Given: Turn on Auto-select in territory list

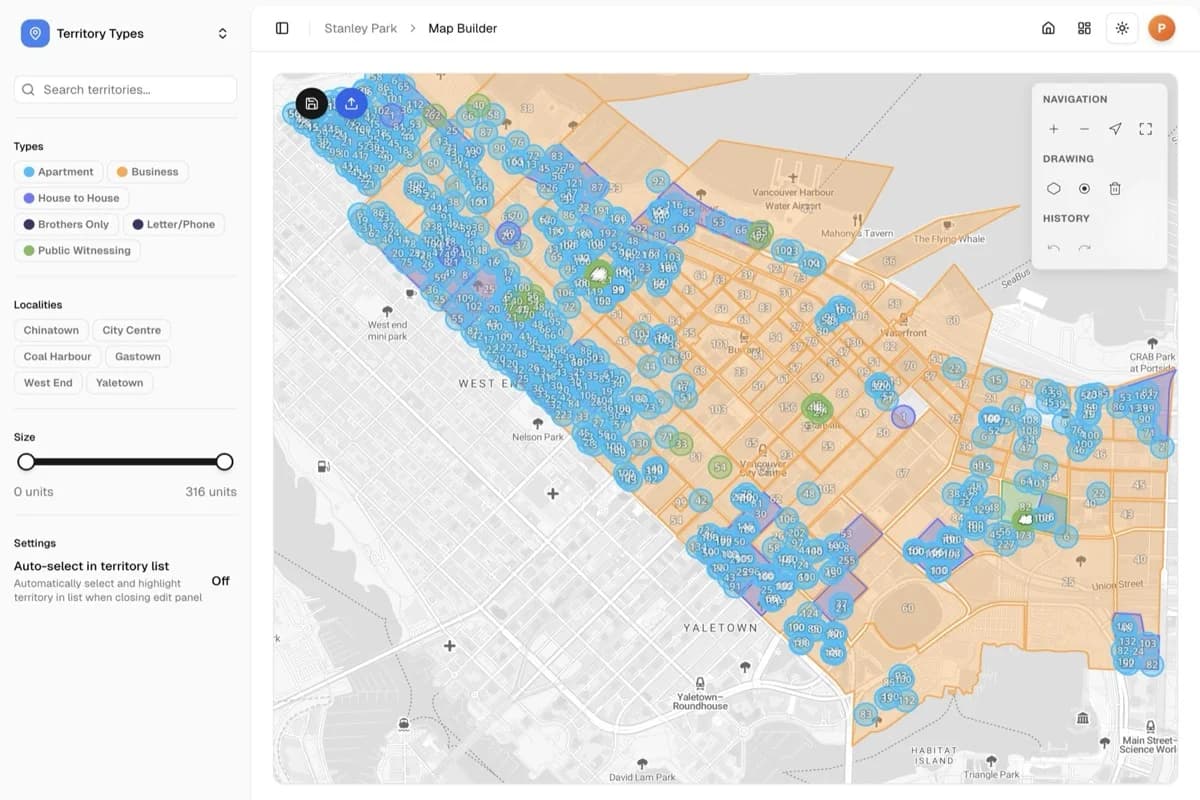Looking at the screenshot, I should 219,580.
